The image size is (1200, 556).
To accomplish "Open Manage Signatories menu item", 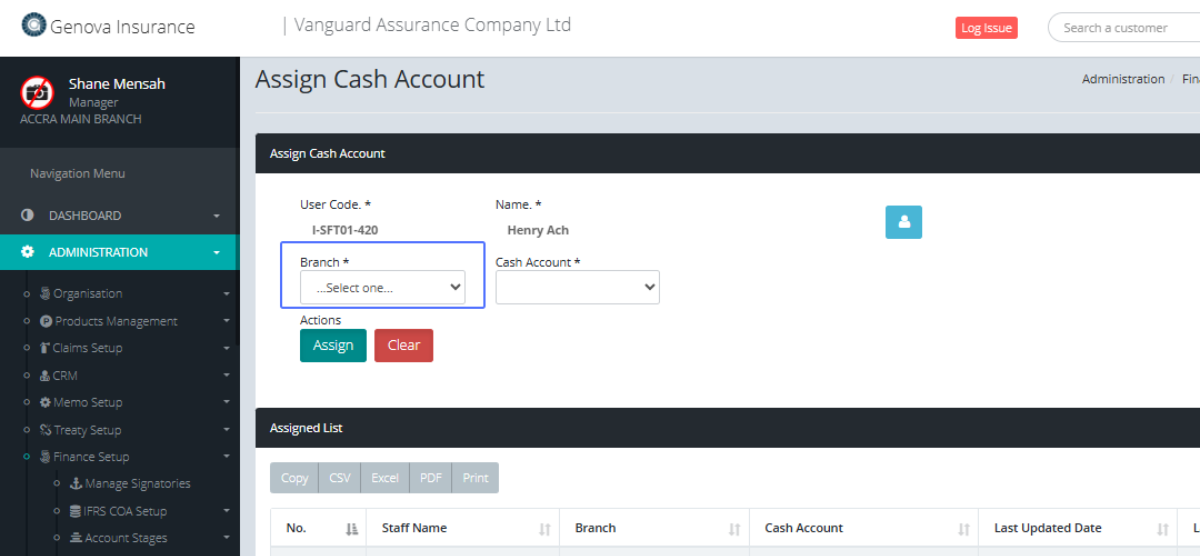I will 137,484.
